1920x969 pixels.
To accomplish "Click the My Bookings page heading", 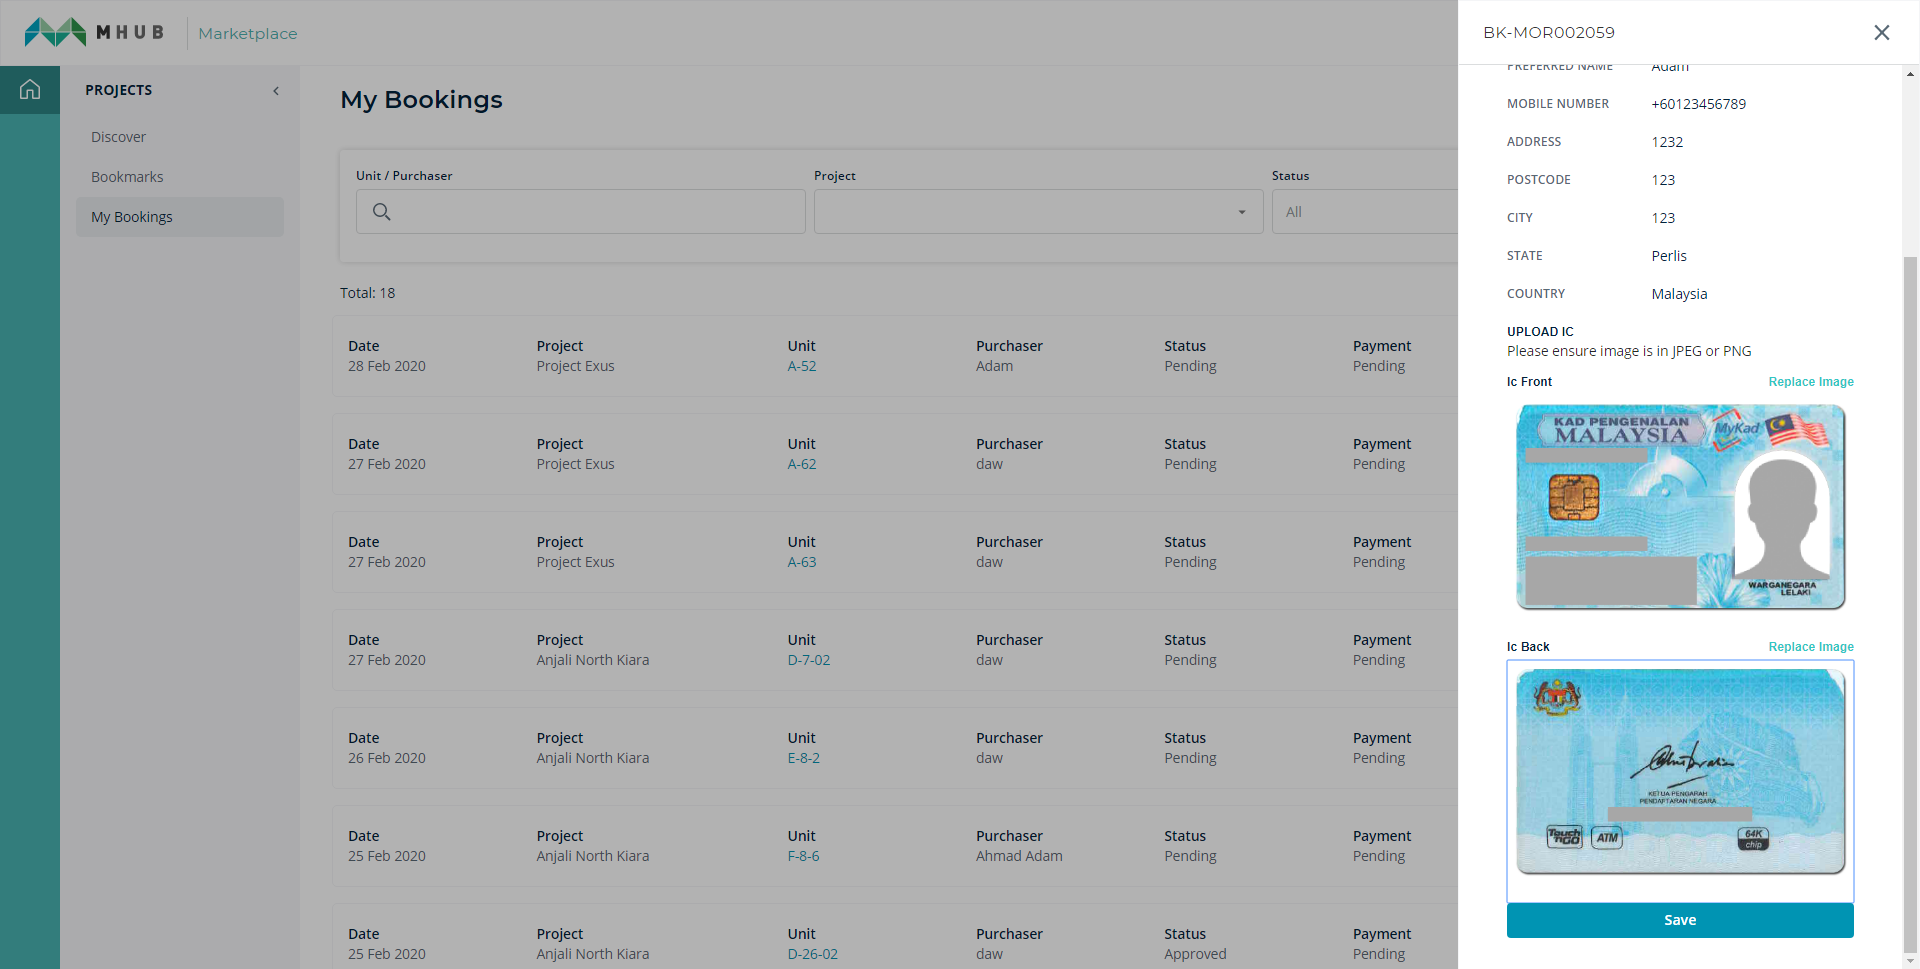I will coord(421,100).
